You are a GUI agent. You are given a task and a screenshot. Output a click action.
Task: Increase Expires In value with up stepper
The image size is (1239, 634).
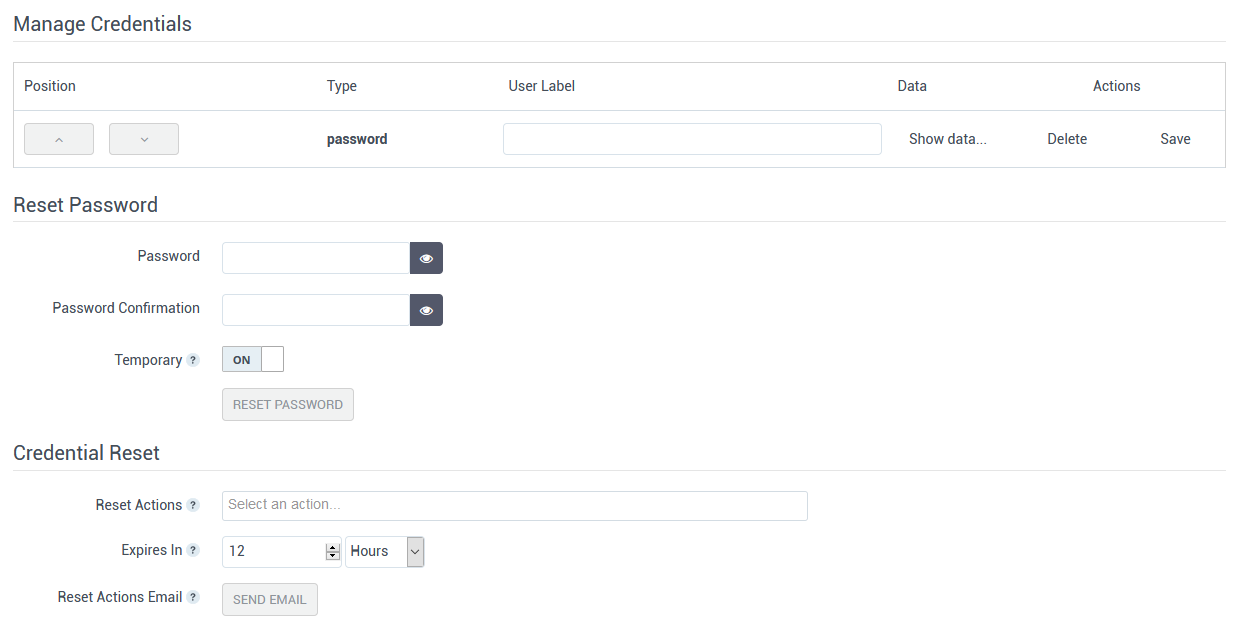333,547
